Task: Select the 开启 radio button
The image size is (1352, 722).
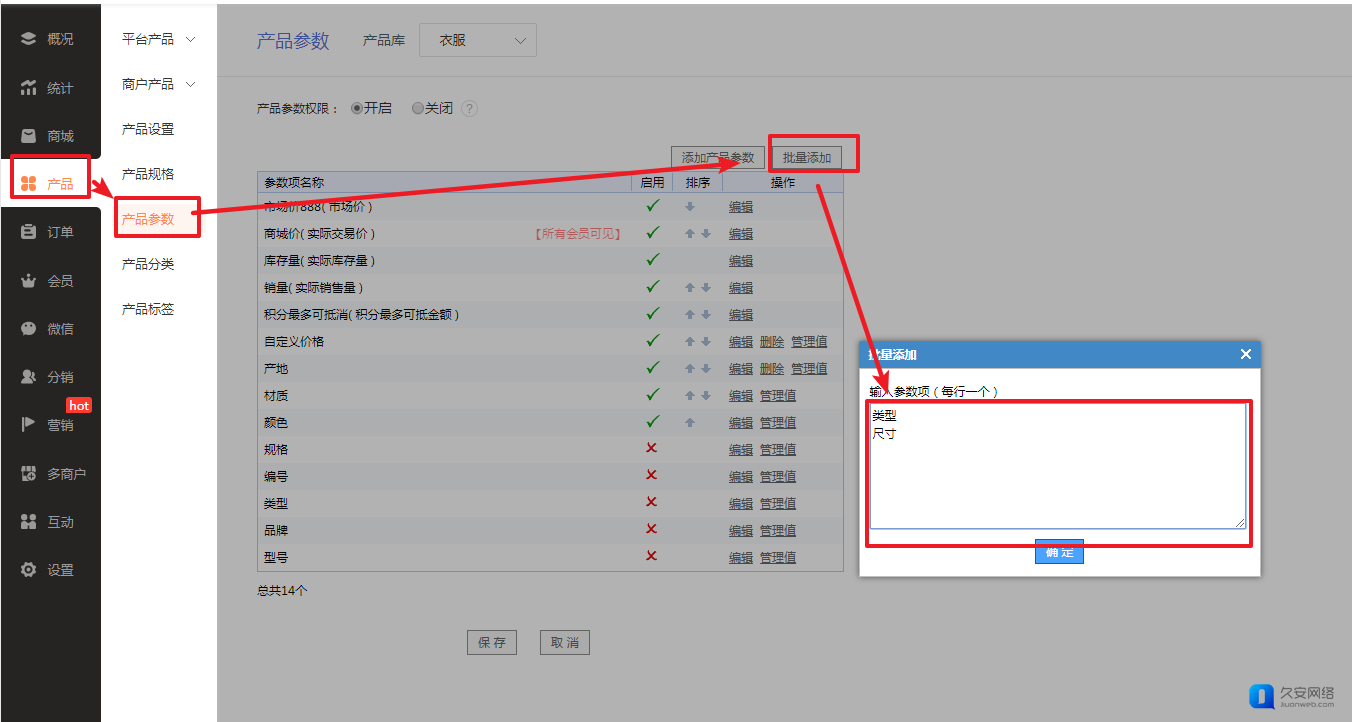Action: [x=357, y=109]
